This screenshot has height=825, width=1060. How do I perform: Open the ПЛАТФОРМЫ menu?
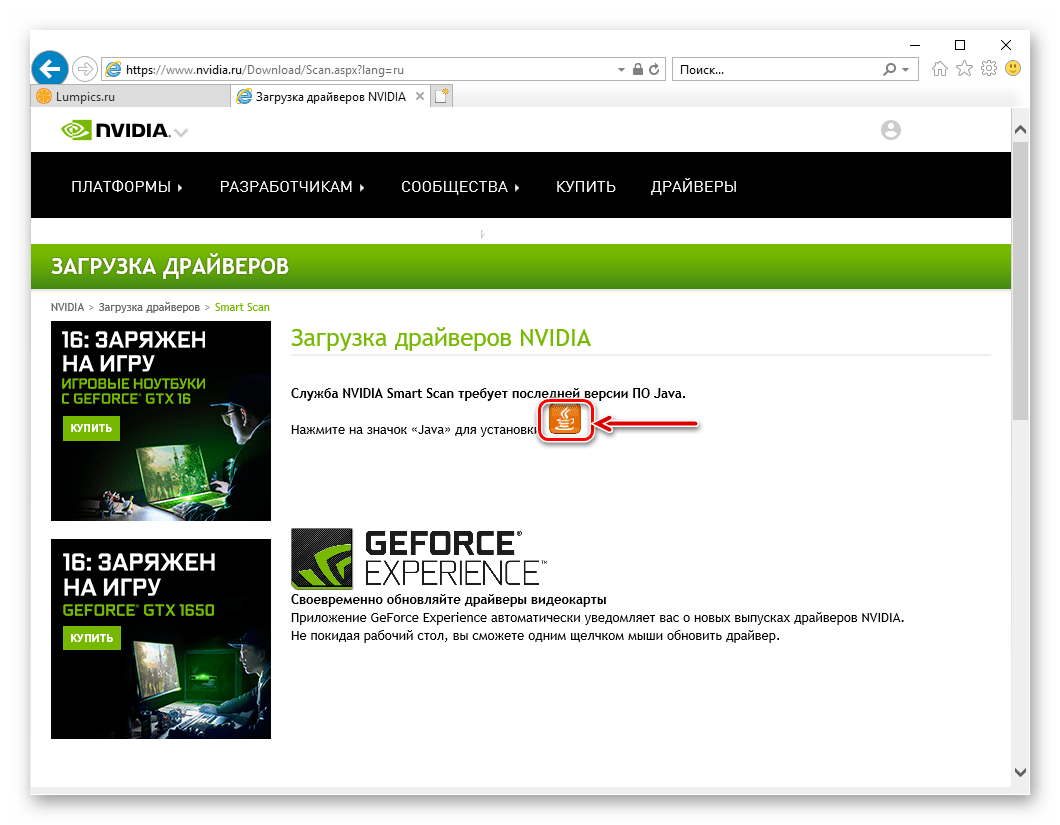[126, 187]
